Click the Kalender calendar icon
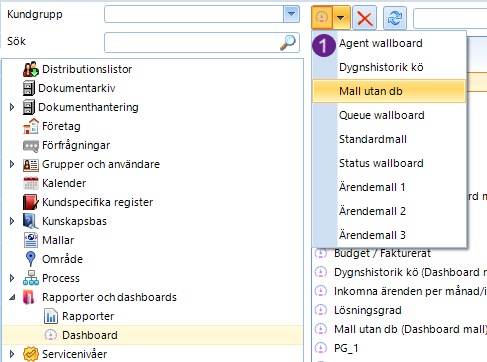This screenshot has height=362, width=487. pyautogui.click(x=31, y=183)
